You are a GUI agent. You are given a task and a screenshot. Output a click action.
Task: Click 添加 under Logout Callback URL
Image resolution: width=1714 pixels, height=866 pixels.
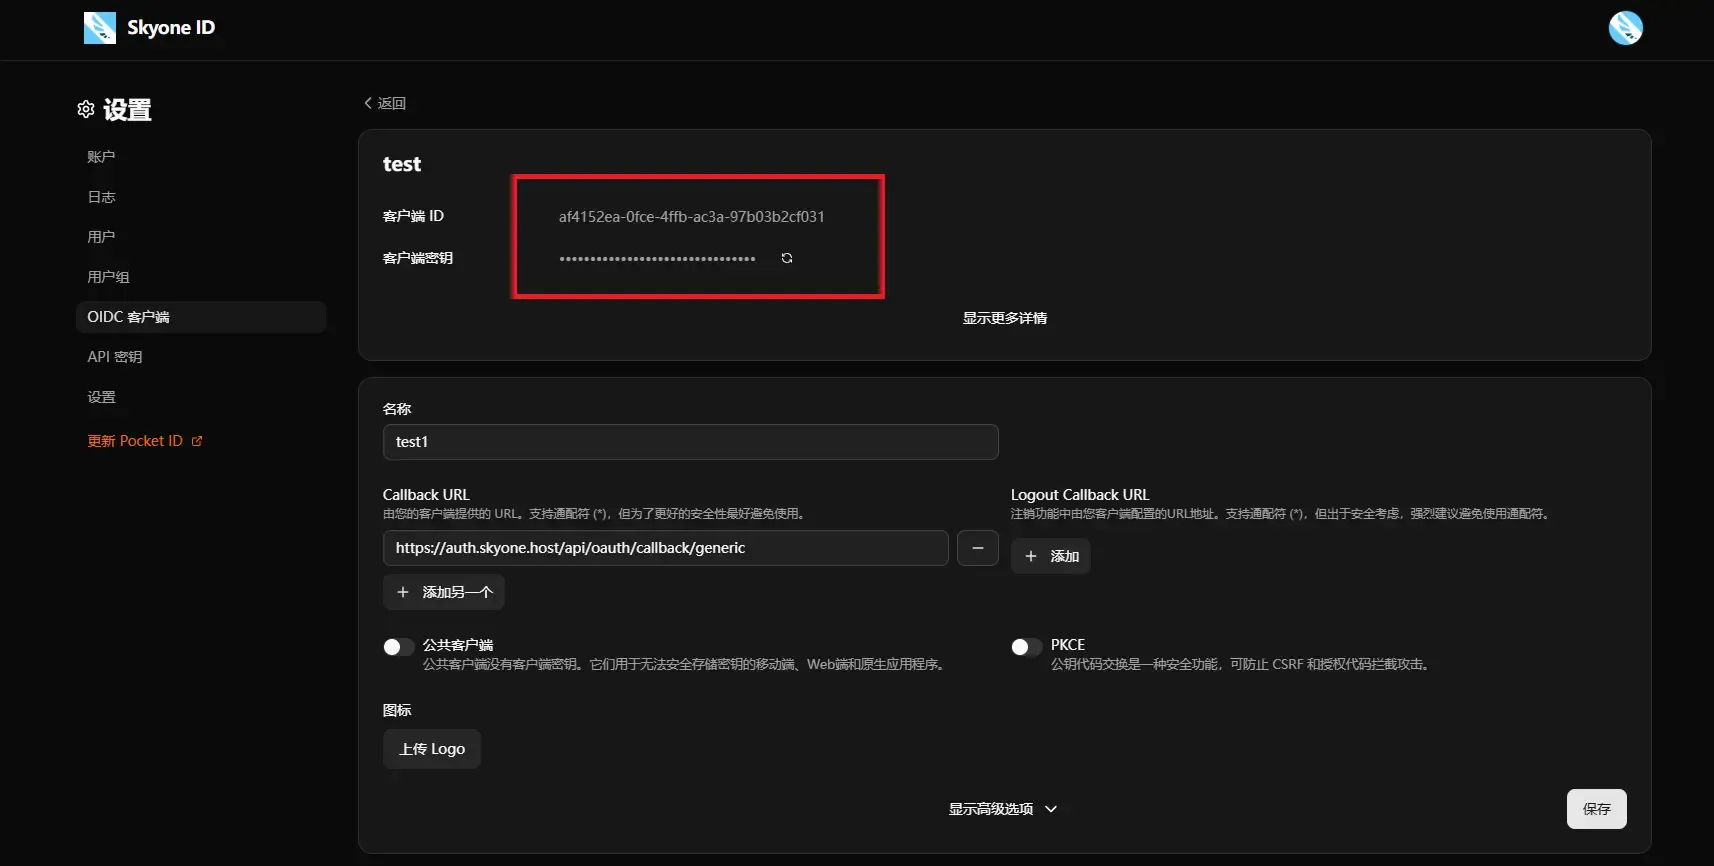pyautogui.click(x=1051, y=556)
